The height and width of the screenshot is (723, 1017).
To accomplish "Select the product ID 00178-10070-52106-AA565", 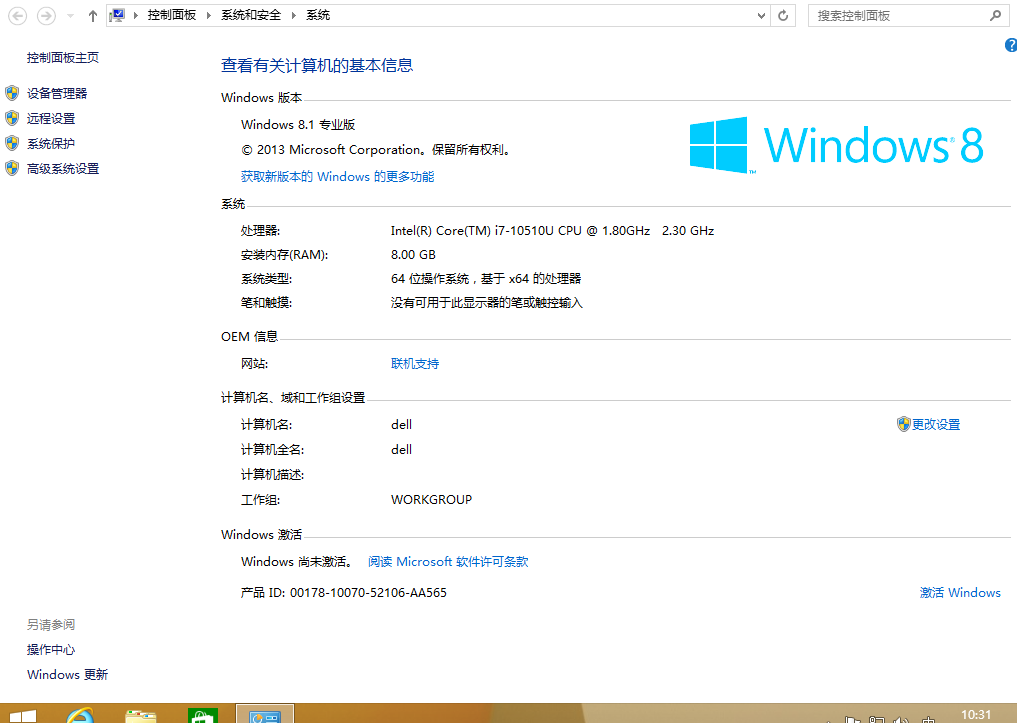I will [x=368, y=593].
